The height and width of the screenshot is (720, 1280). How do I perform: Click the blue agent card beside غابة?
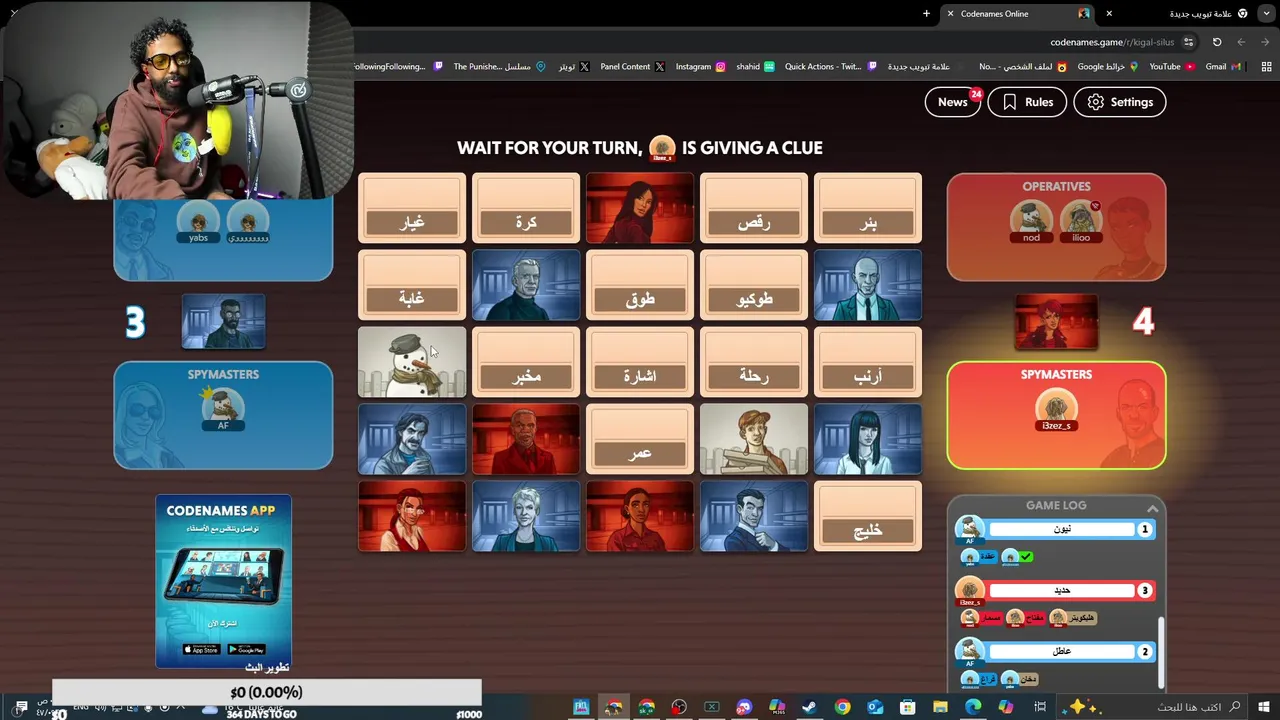pyautogui.click(x=526, y=285)
